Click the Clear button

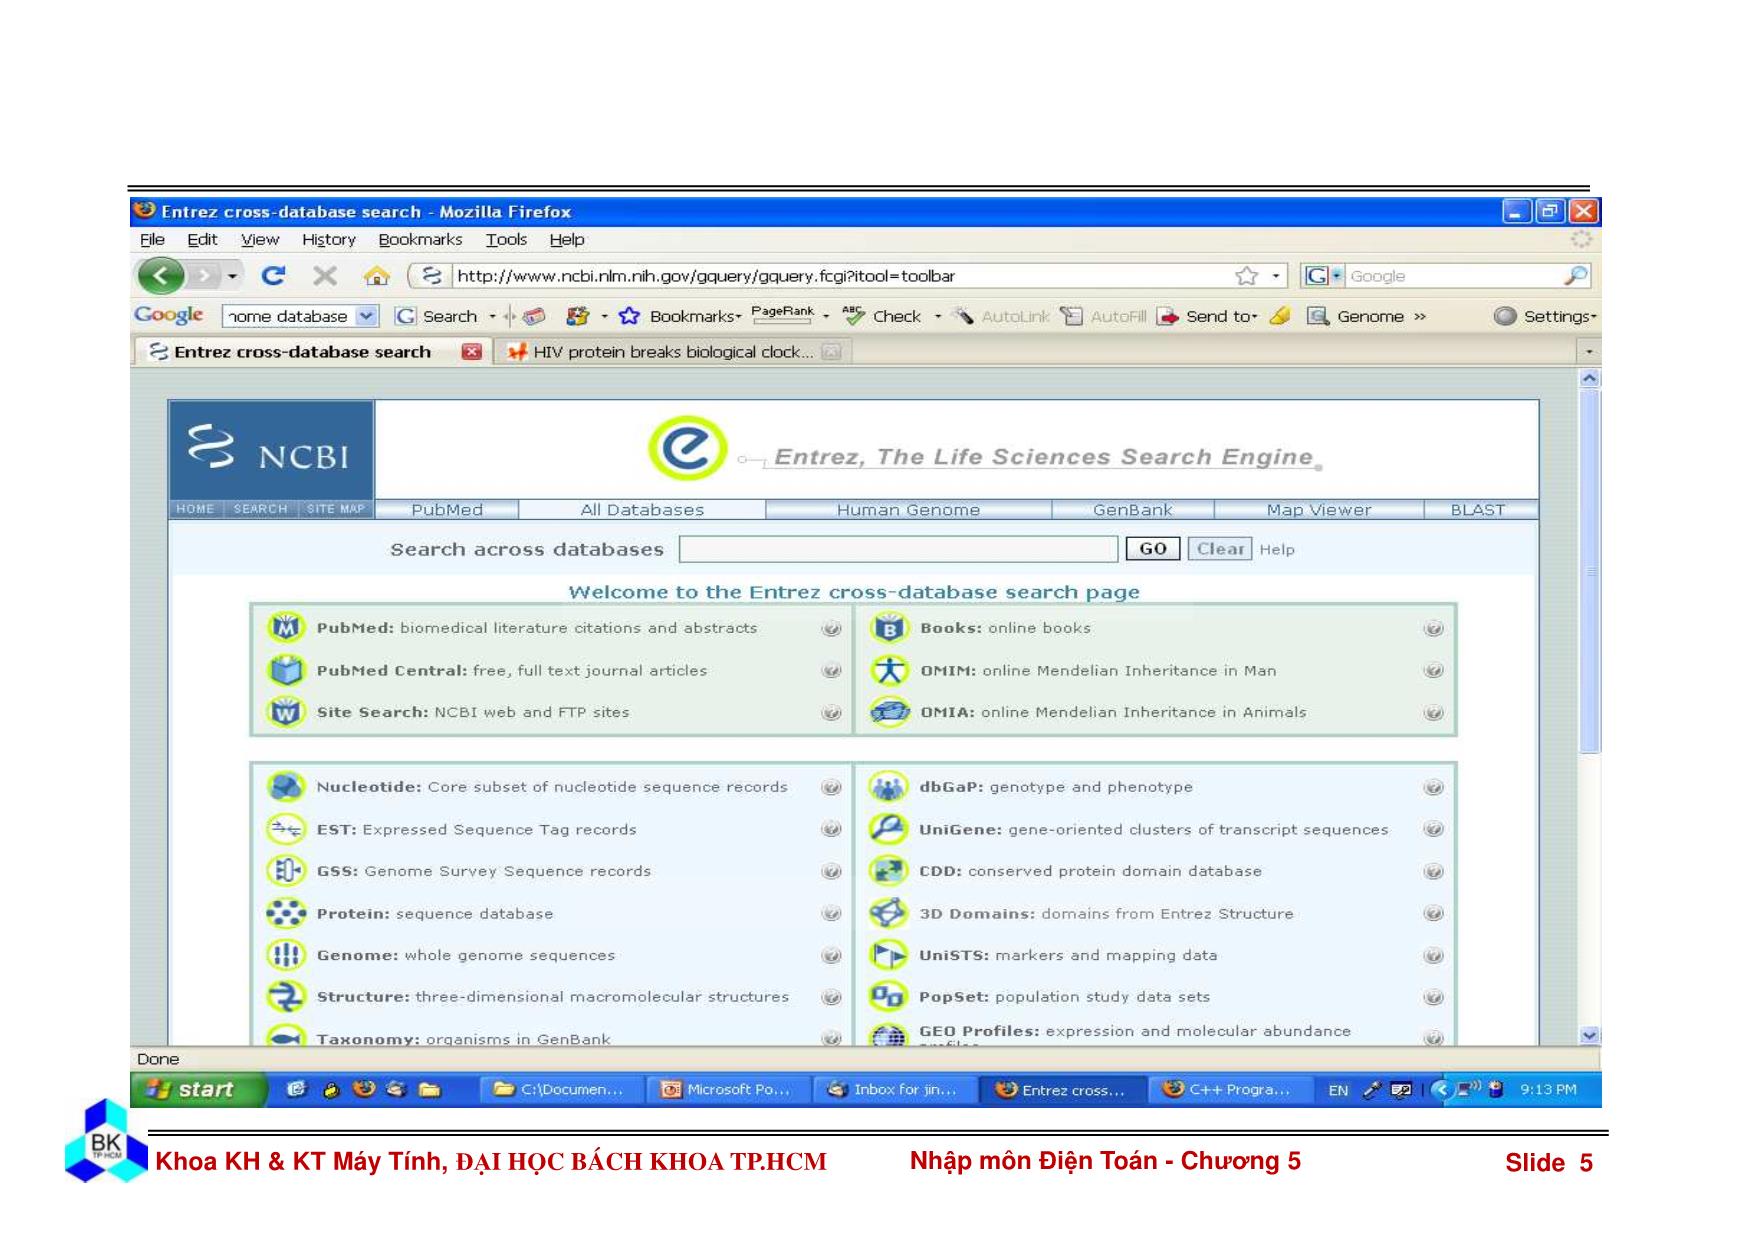1220,549
